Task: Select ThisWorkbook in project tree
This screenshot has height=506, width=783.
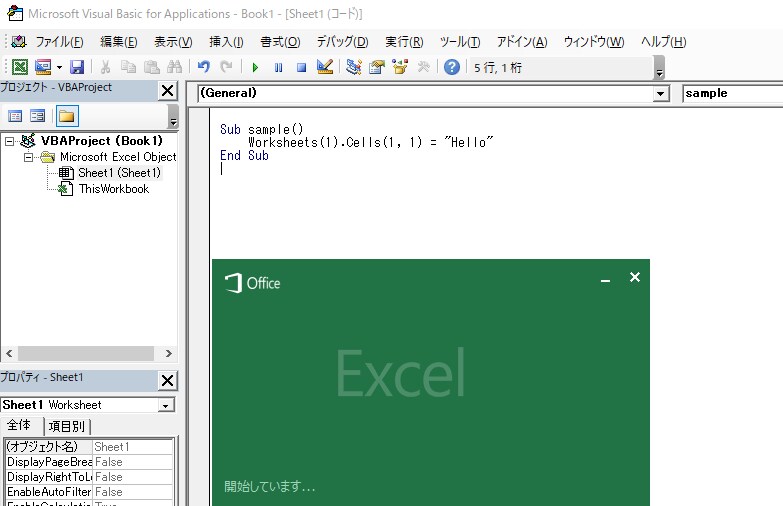Action: pos(114,189)
